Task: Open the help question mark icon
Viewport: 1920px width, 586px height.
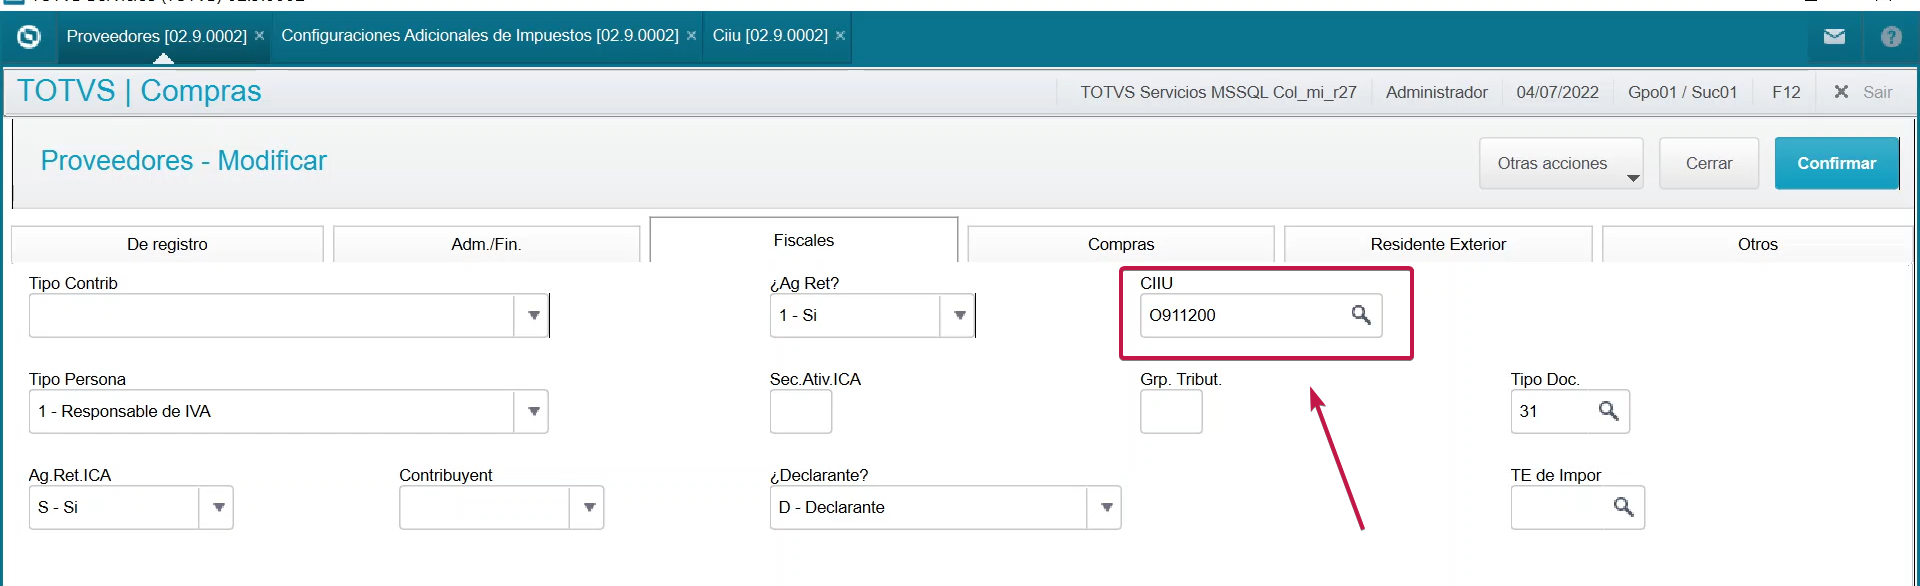Action: [1891, 37]
